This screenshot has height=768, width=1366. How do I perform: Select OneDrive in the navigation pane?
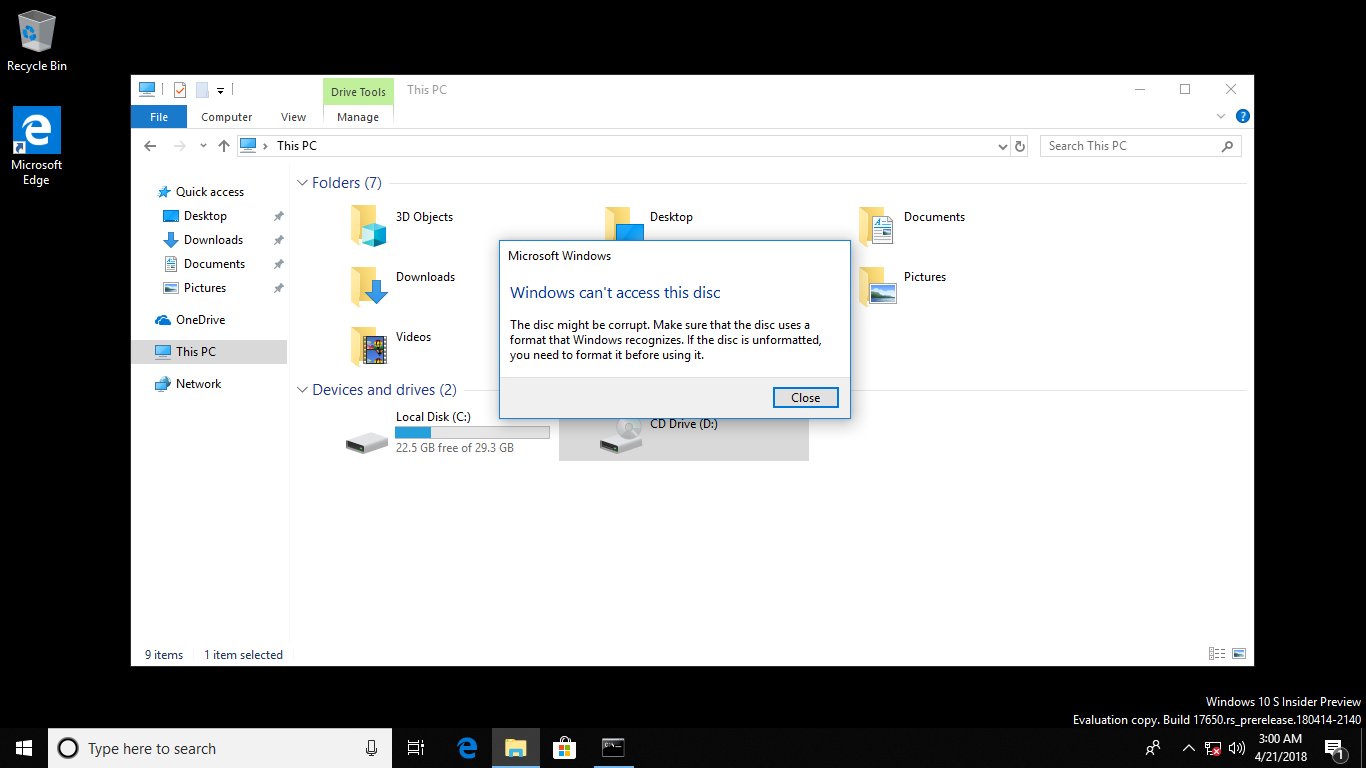coord(200,320)
